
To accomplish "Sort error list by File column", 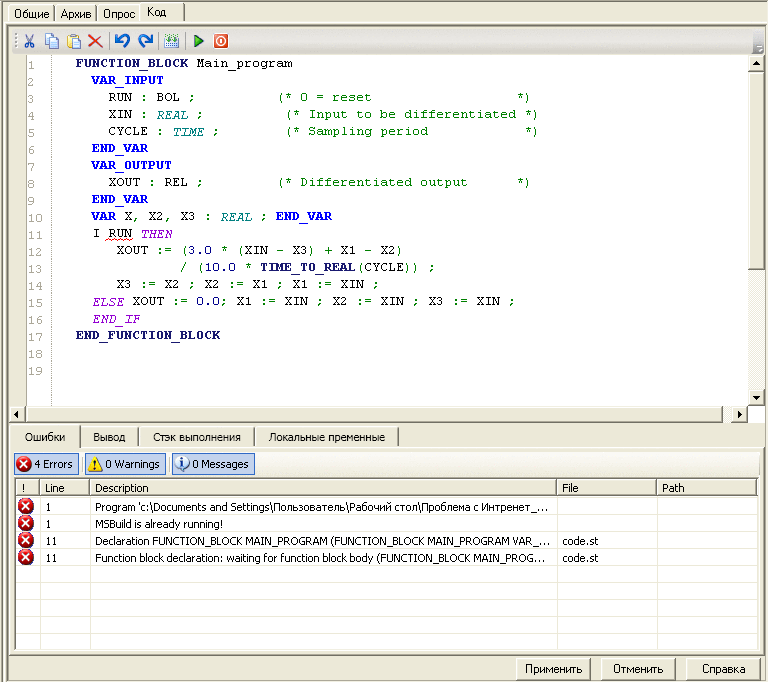I will (x=607, y=488).
